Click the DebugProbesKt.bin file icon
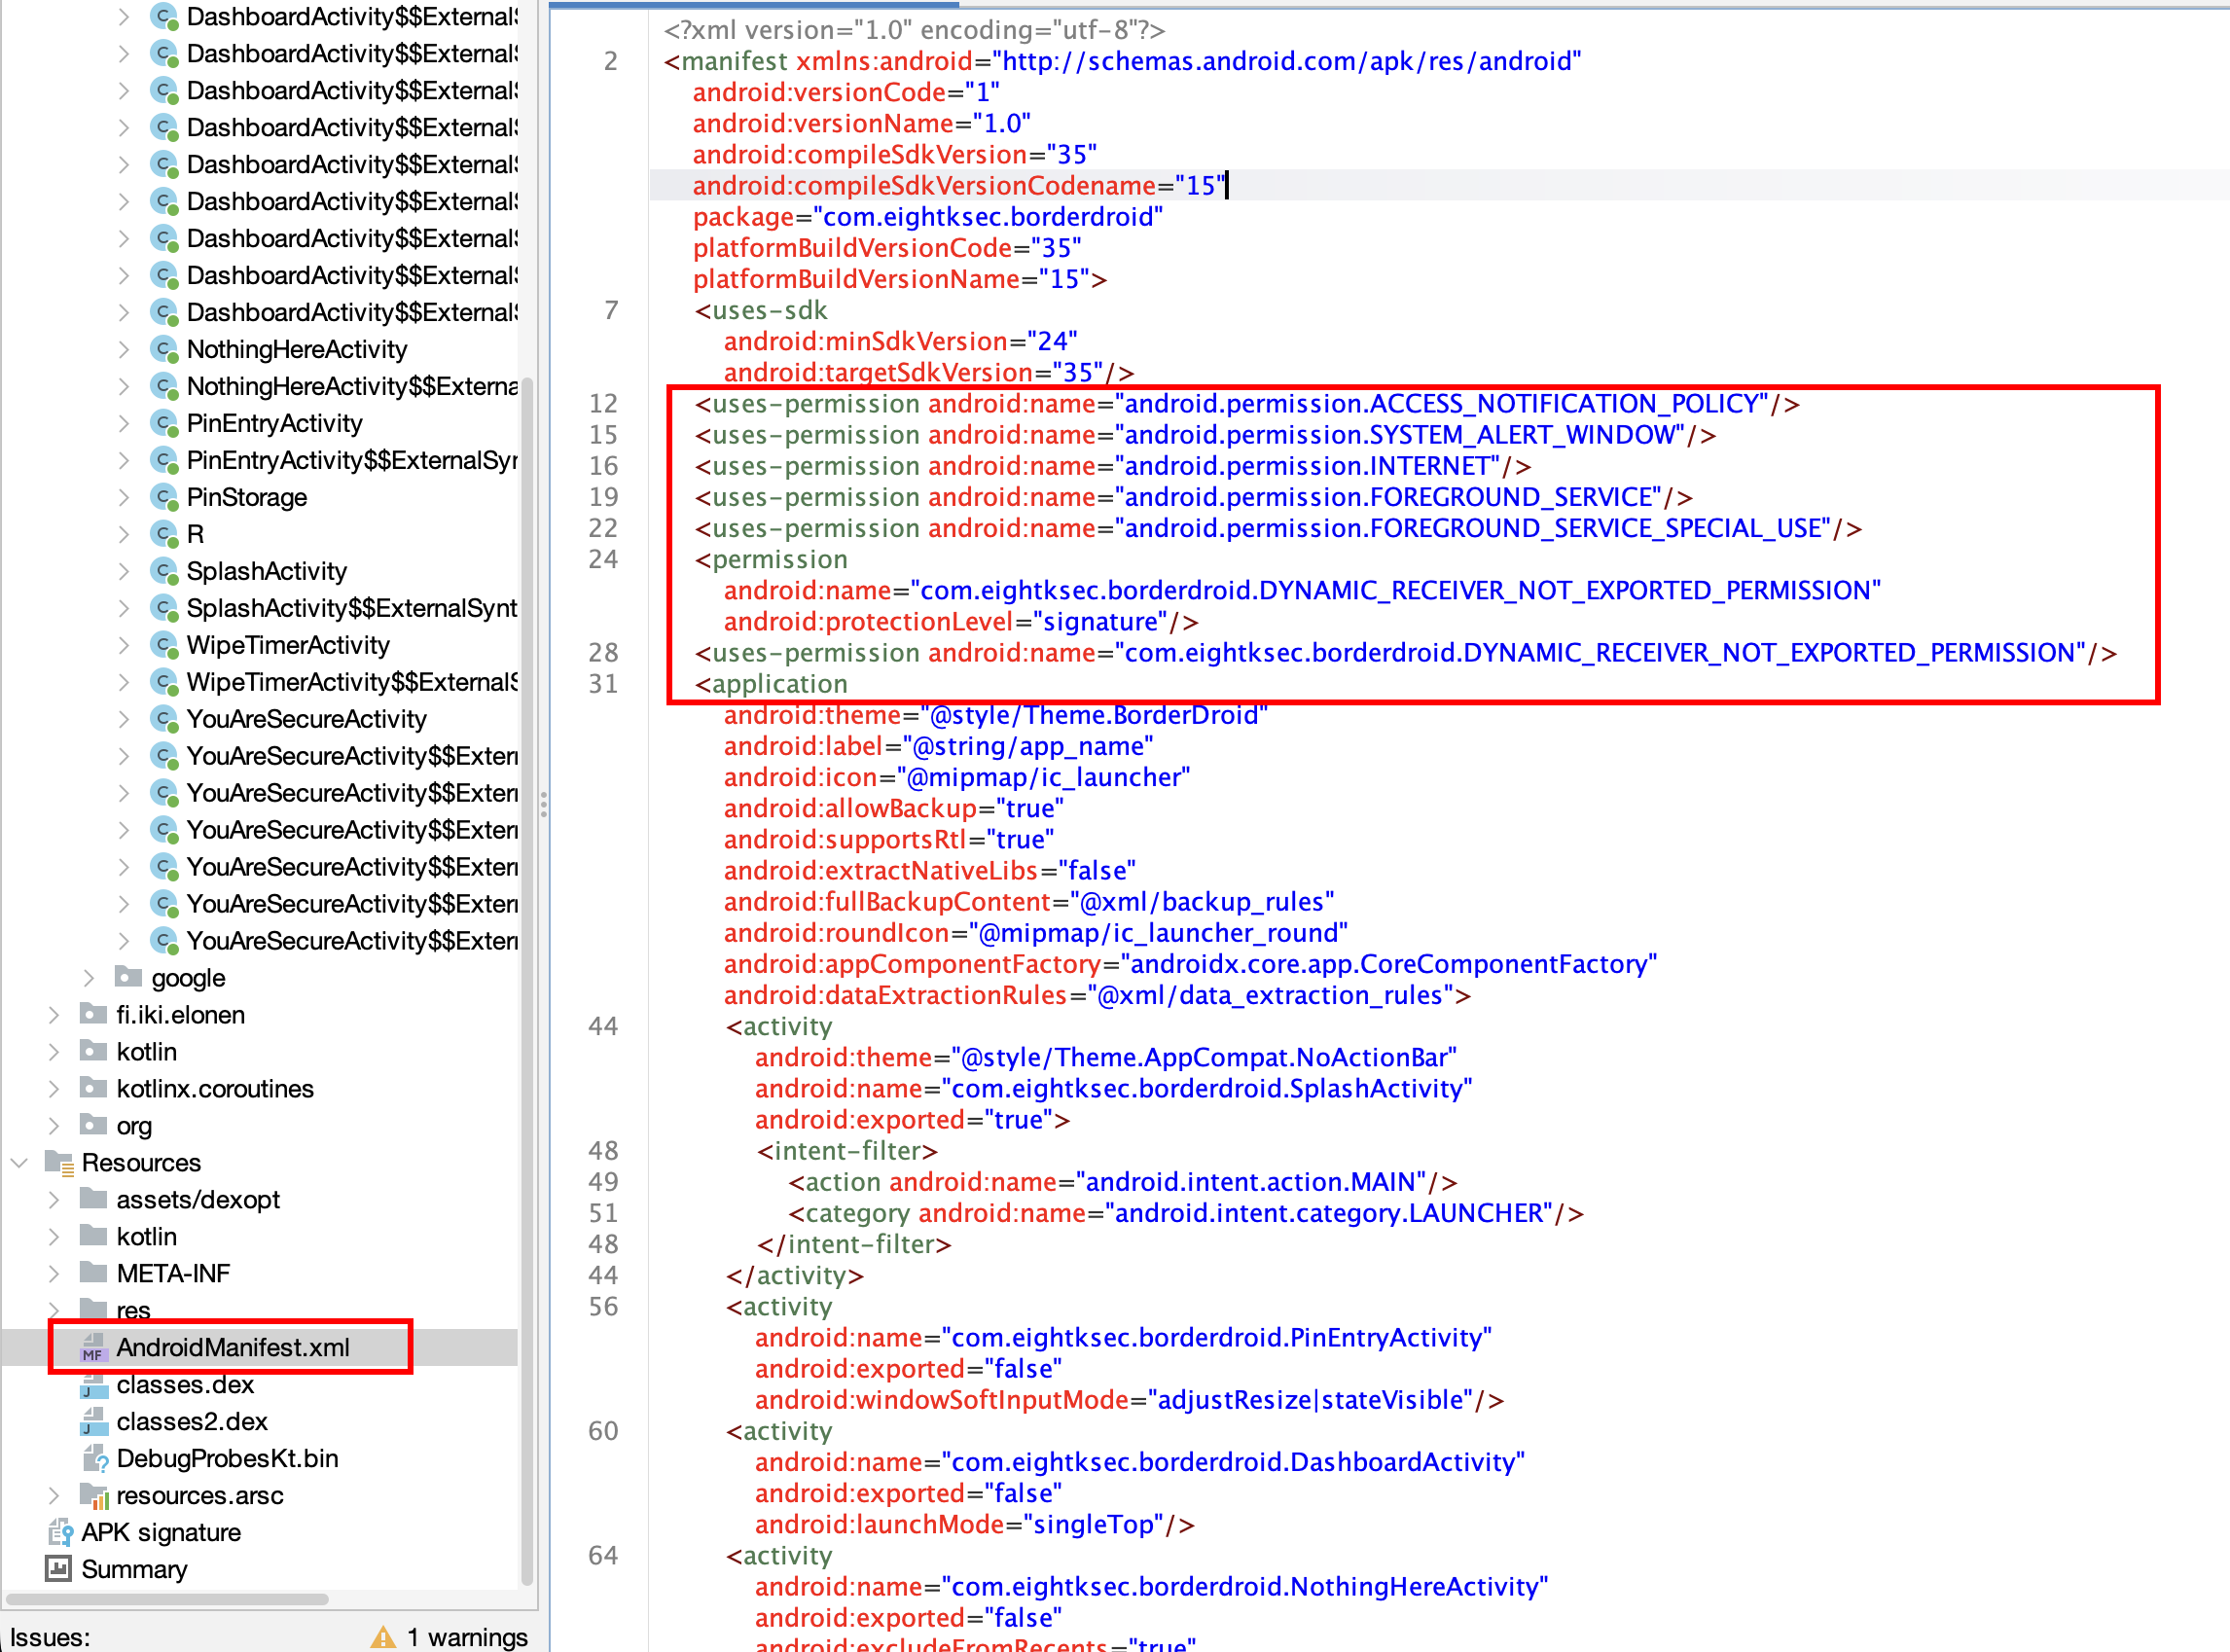 94,1459
